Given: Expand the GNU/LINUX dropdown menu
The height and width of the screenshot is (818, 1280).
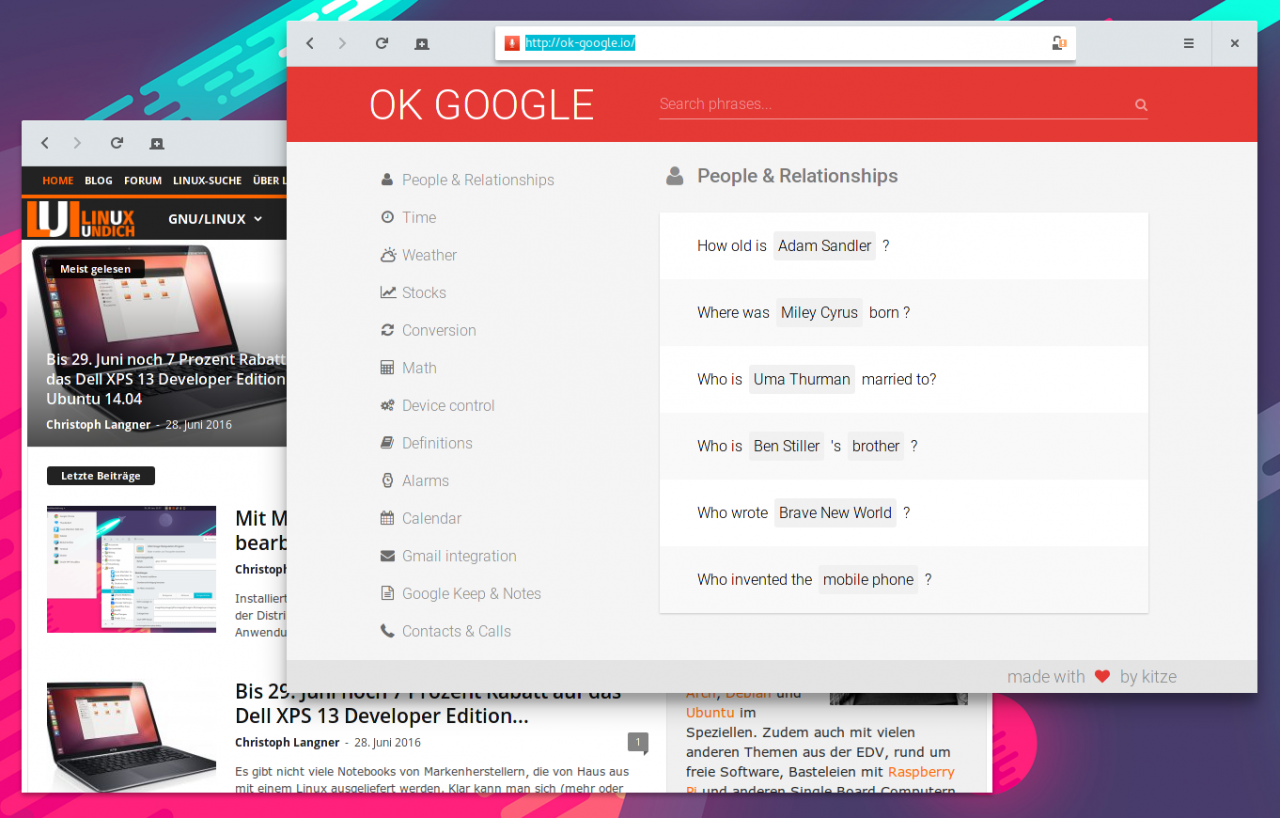Looking at the screenshot, I should [215, 218].
